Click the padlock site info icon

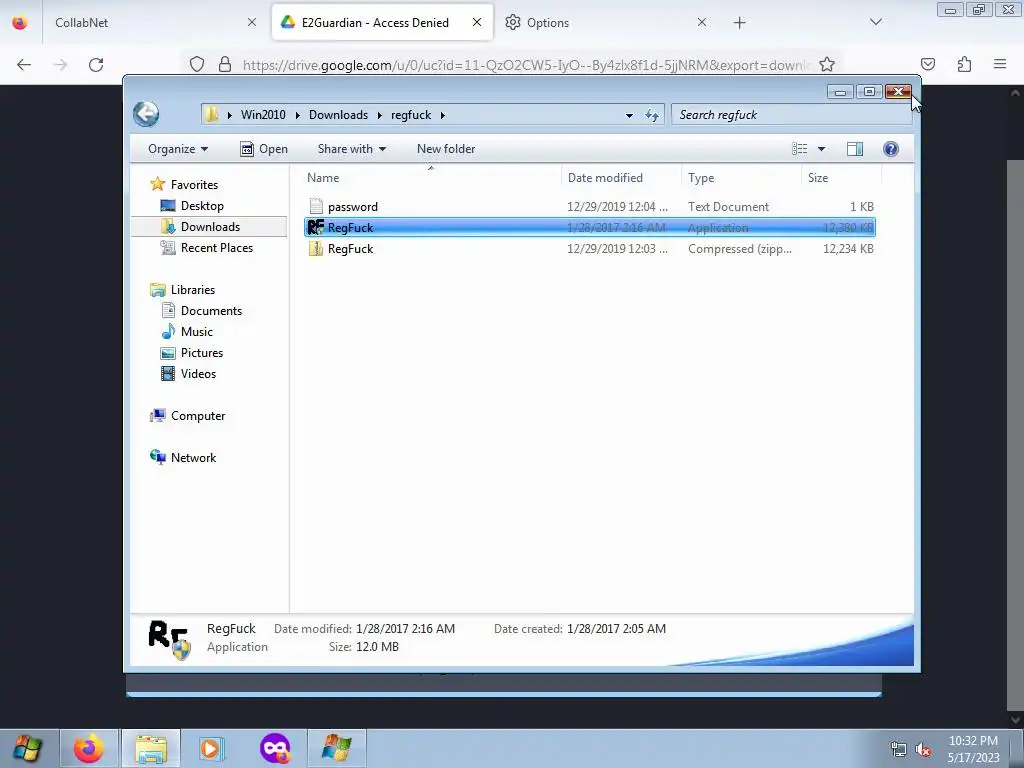(225, 65)
